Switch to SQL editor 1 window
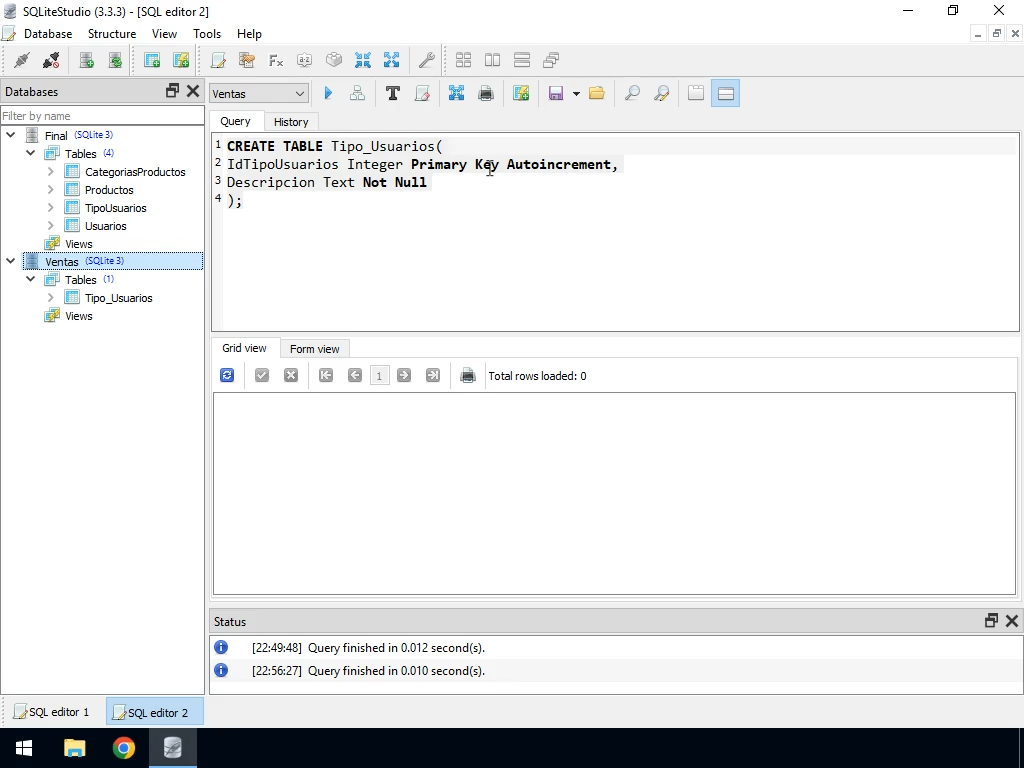1024x768 pixels. click(x=52, y=712)
